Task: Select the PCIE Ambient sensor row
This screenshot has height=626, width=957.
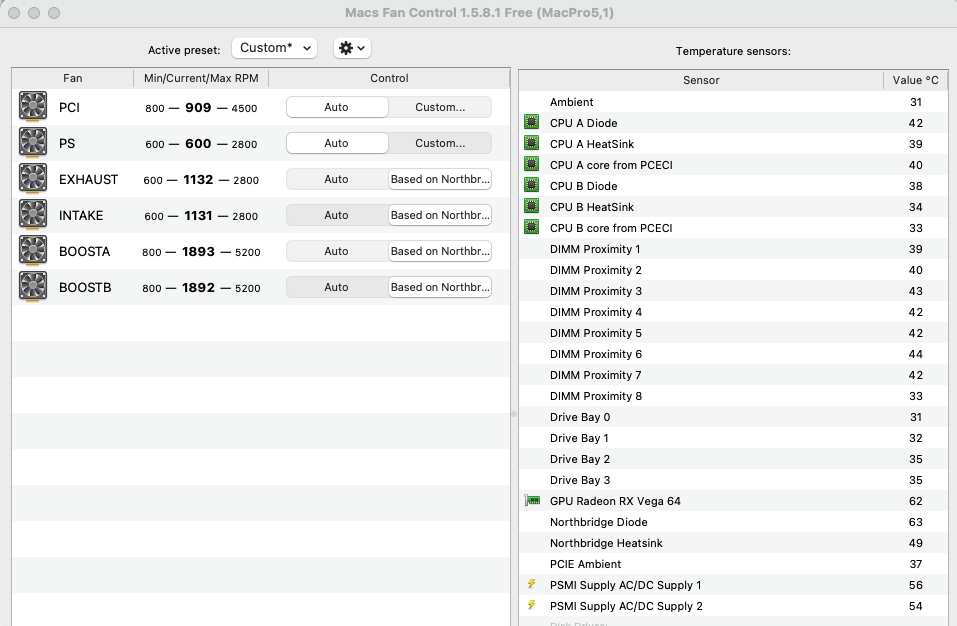Action: click(734, 564)
